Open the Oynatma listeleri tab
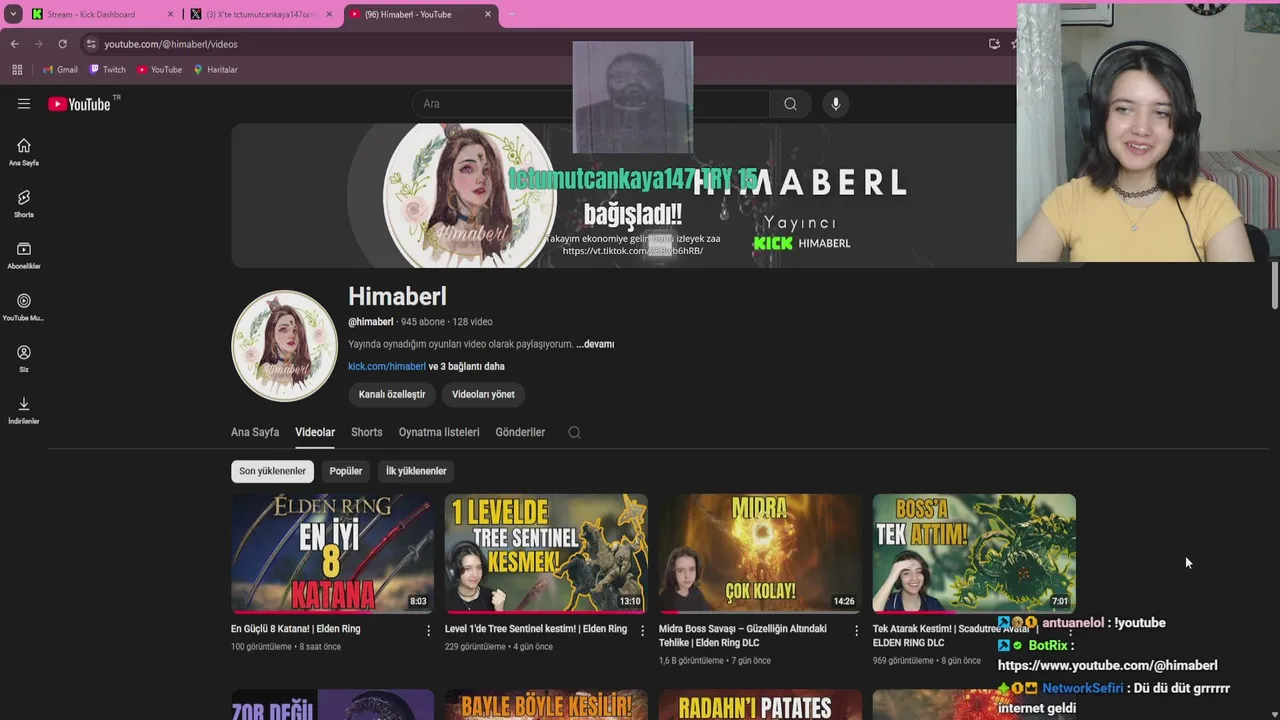Screen dimensions: 1280x720 439,432
